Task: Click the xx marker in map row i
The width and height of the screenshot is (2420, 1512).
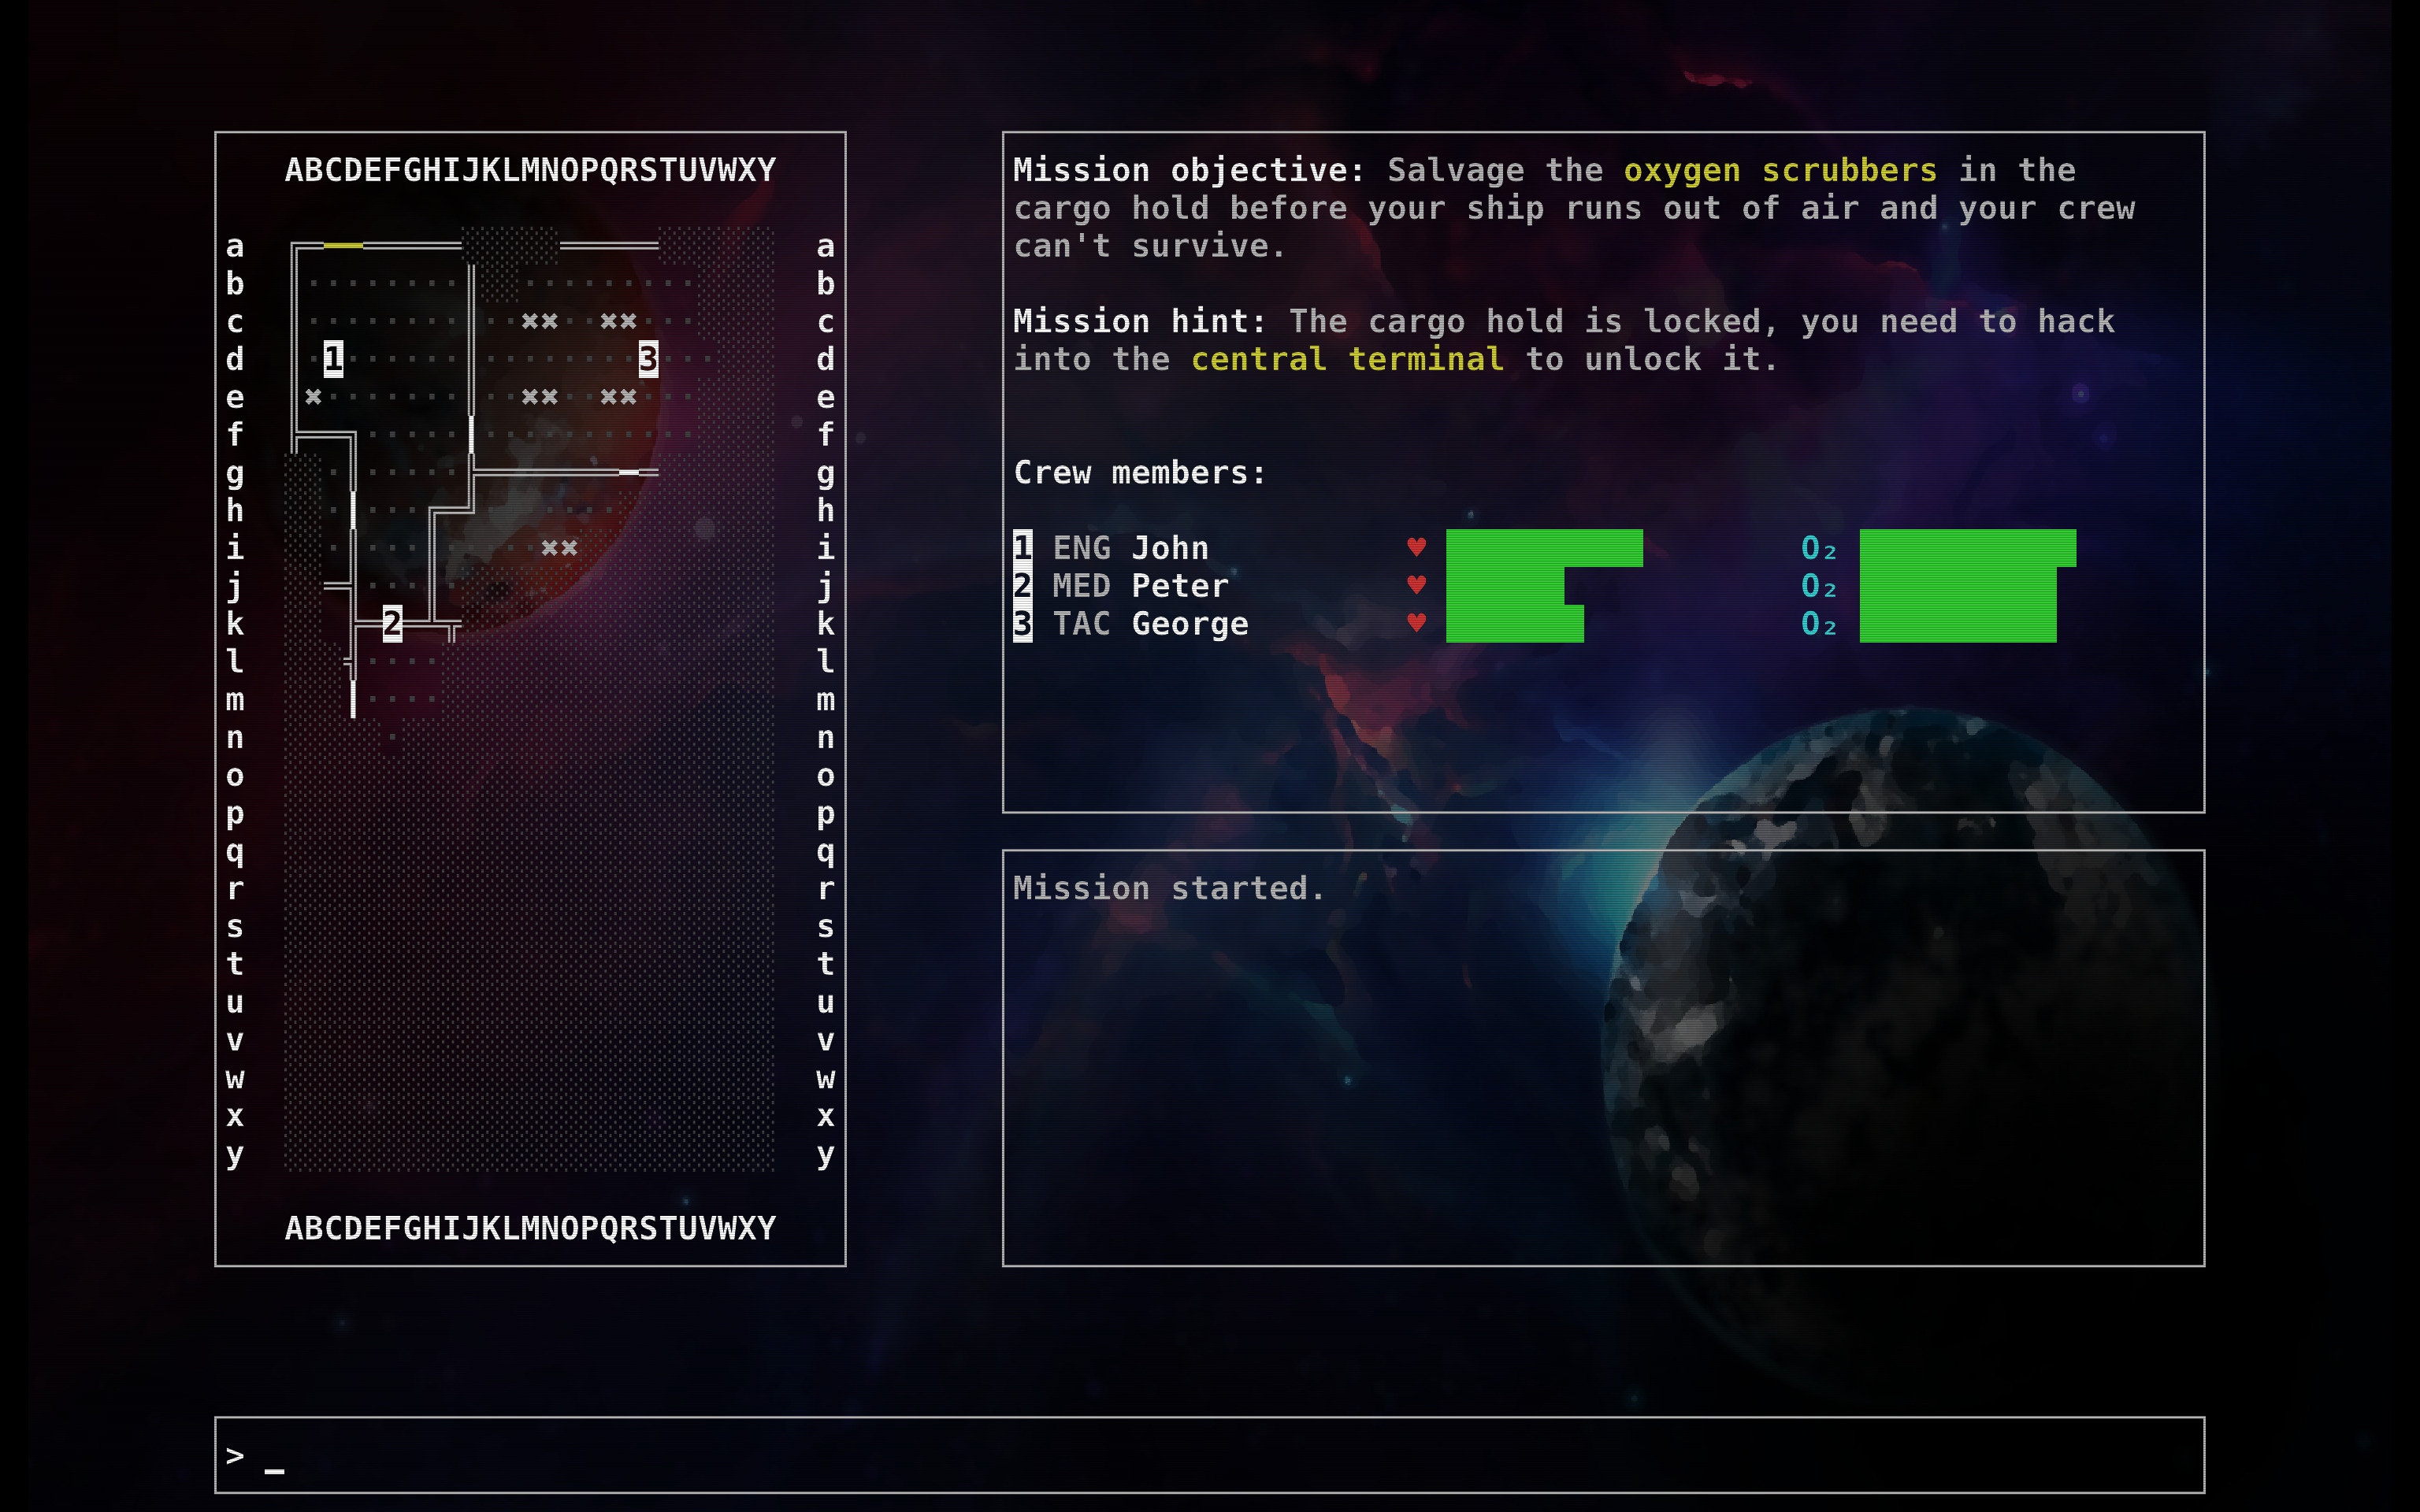Action: 559,548
